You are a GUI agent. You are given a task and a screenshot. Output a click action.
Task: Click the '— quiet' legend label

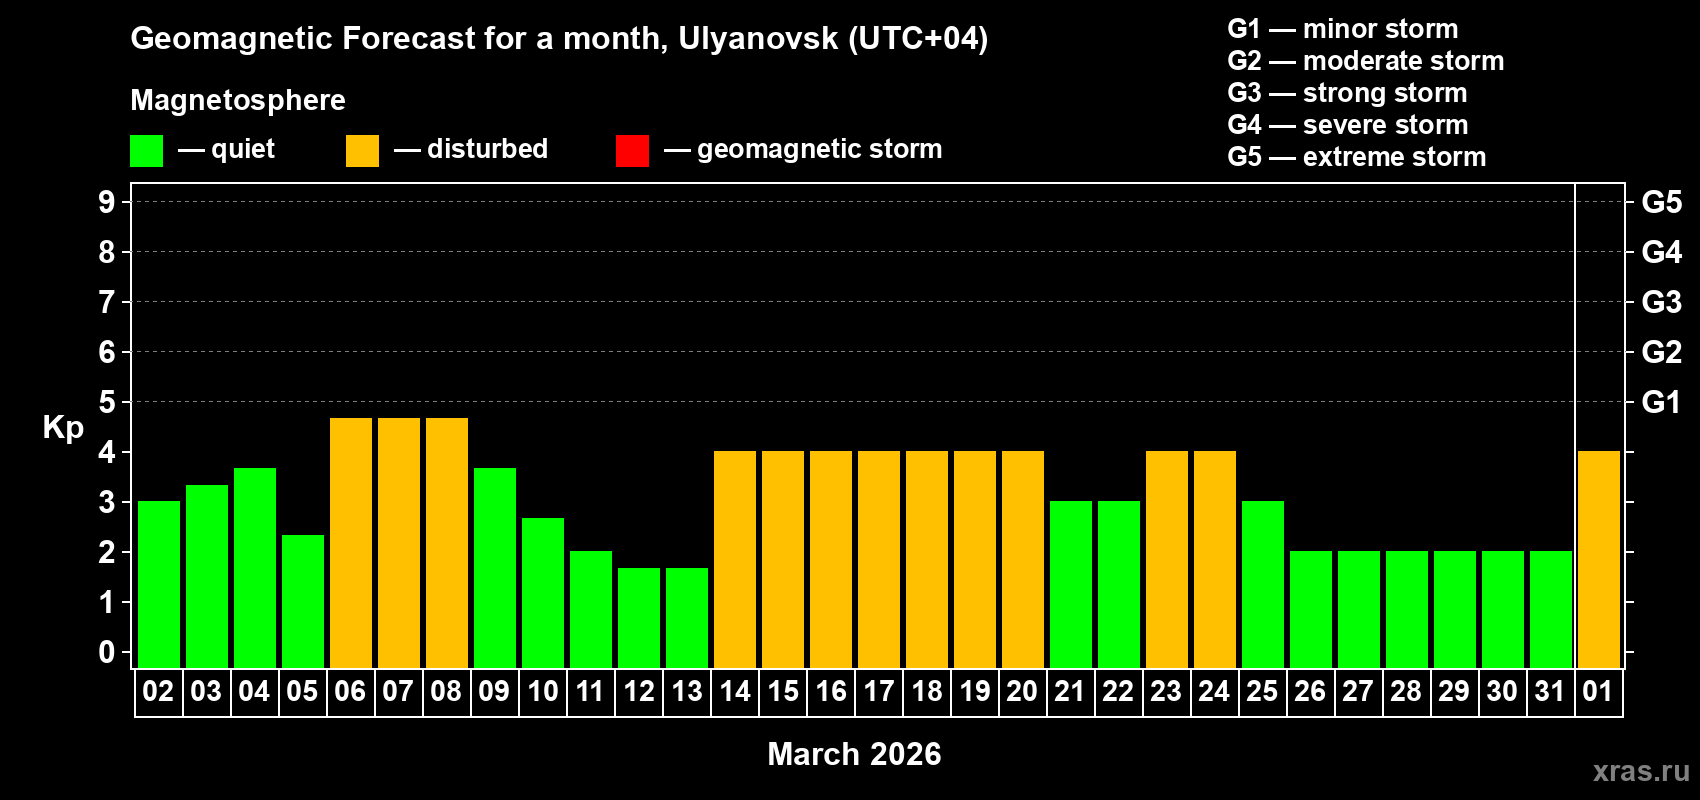(227, 150)
